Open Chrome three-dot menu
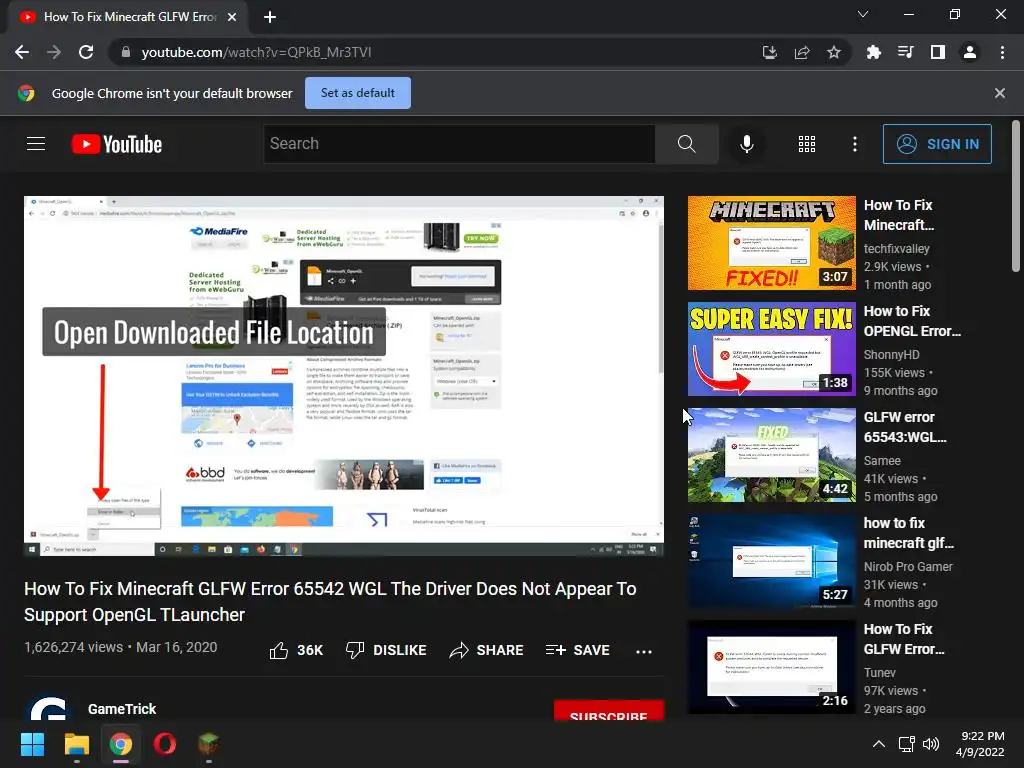Viewport: 1024px width, 768px height. coord(1002,52)
